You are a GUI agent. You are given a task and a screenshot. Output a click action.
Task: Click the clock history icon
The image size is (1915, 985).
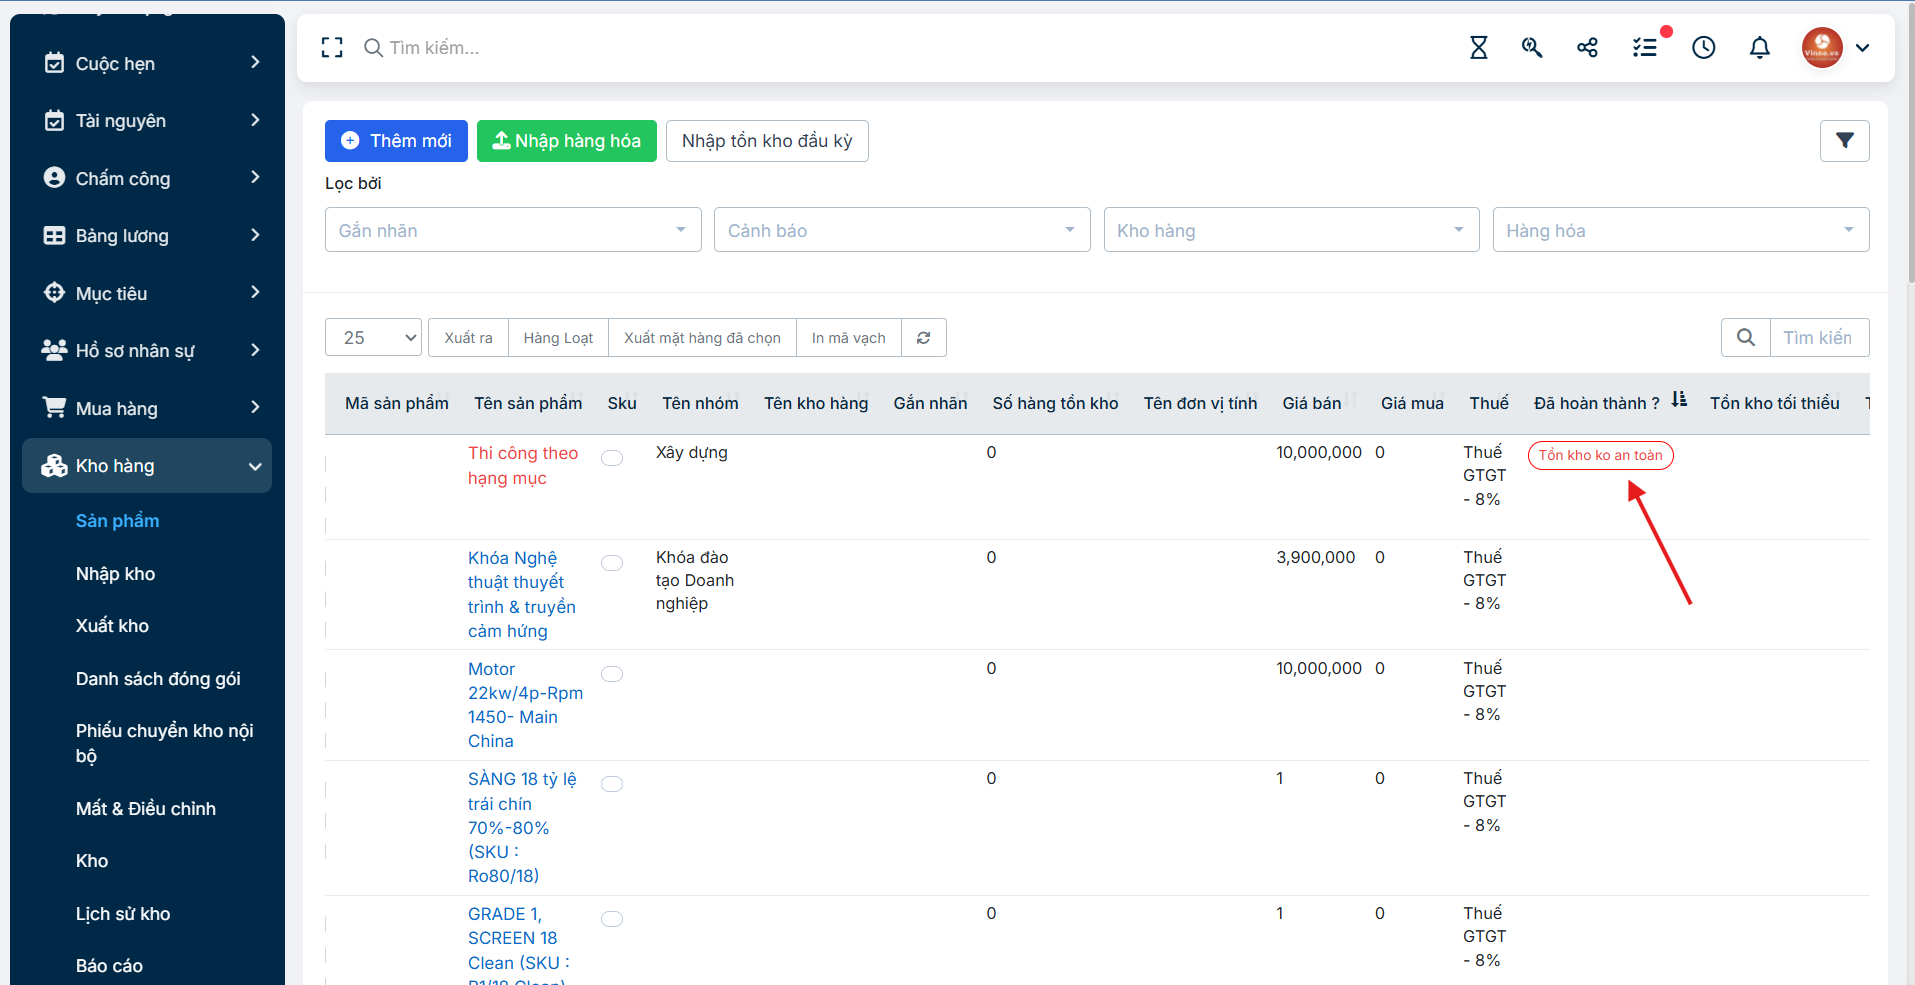click(x=1704, y=47)
